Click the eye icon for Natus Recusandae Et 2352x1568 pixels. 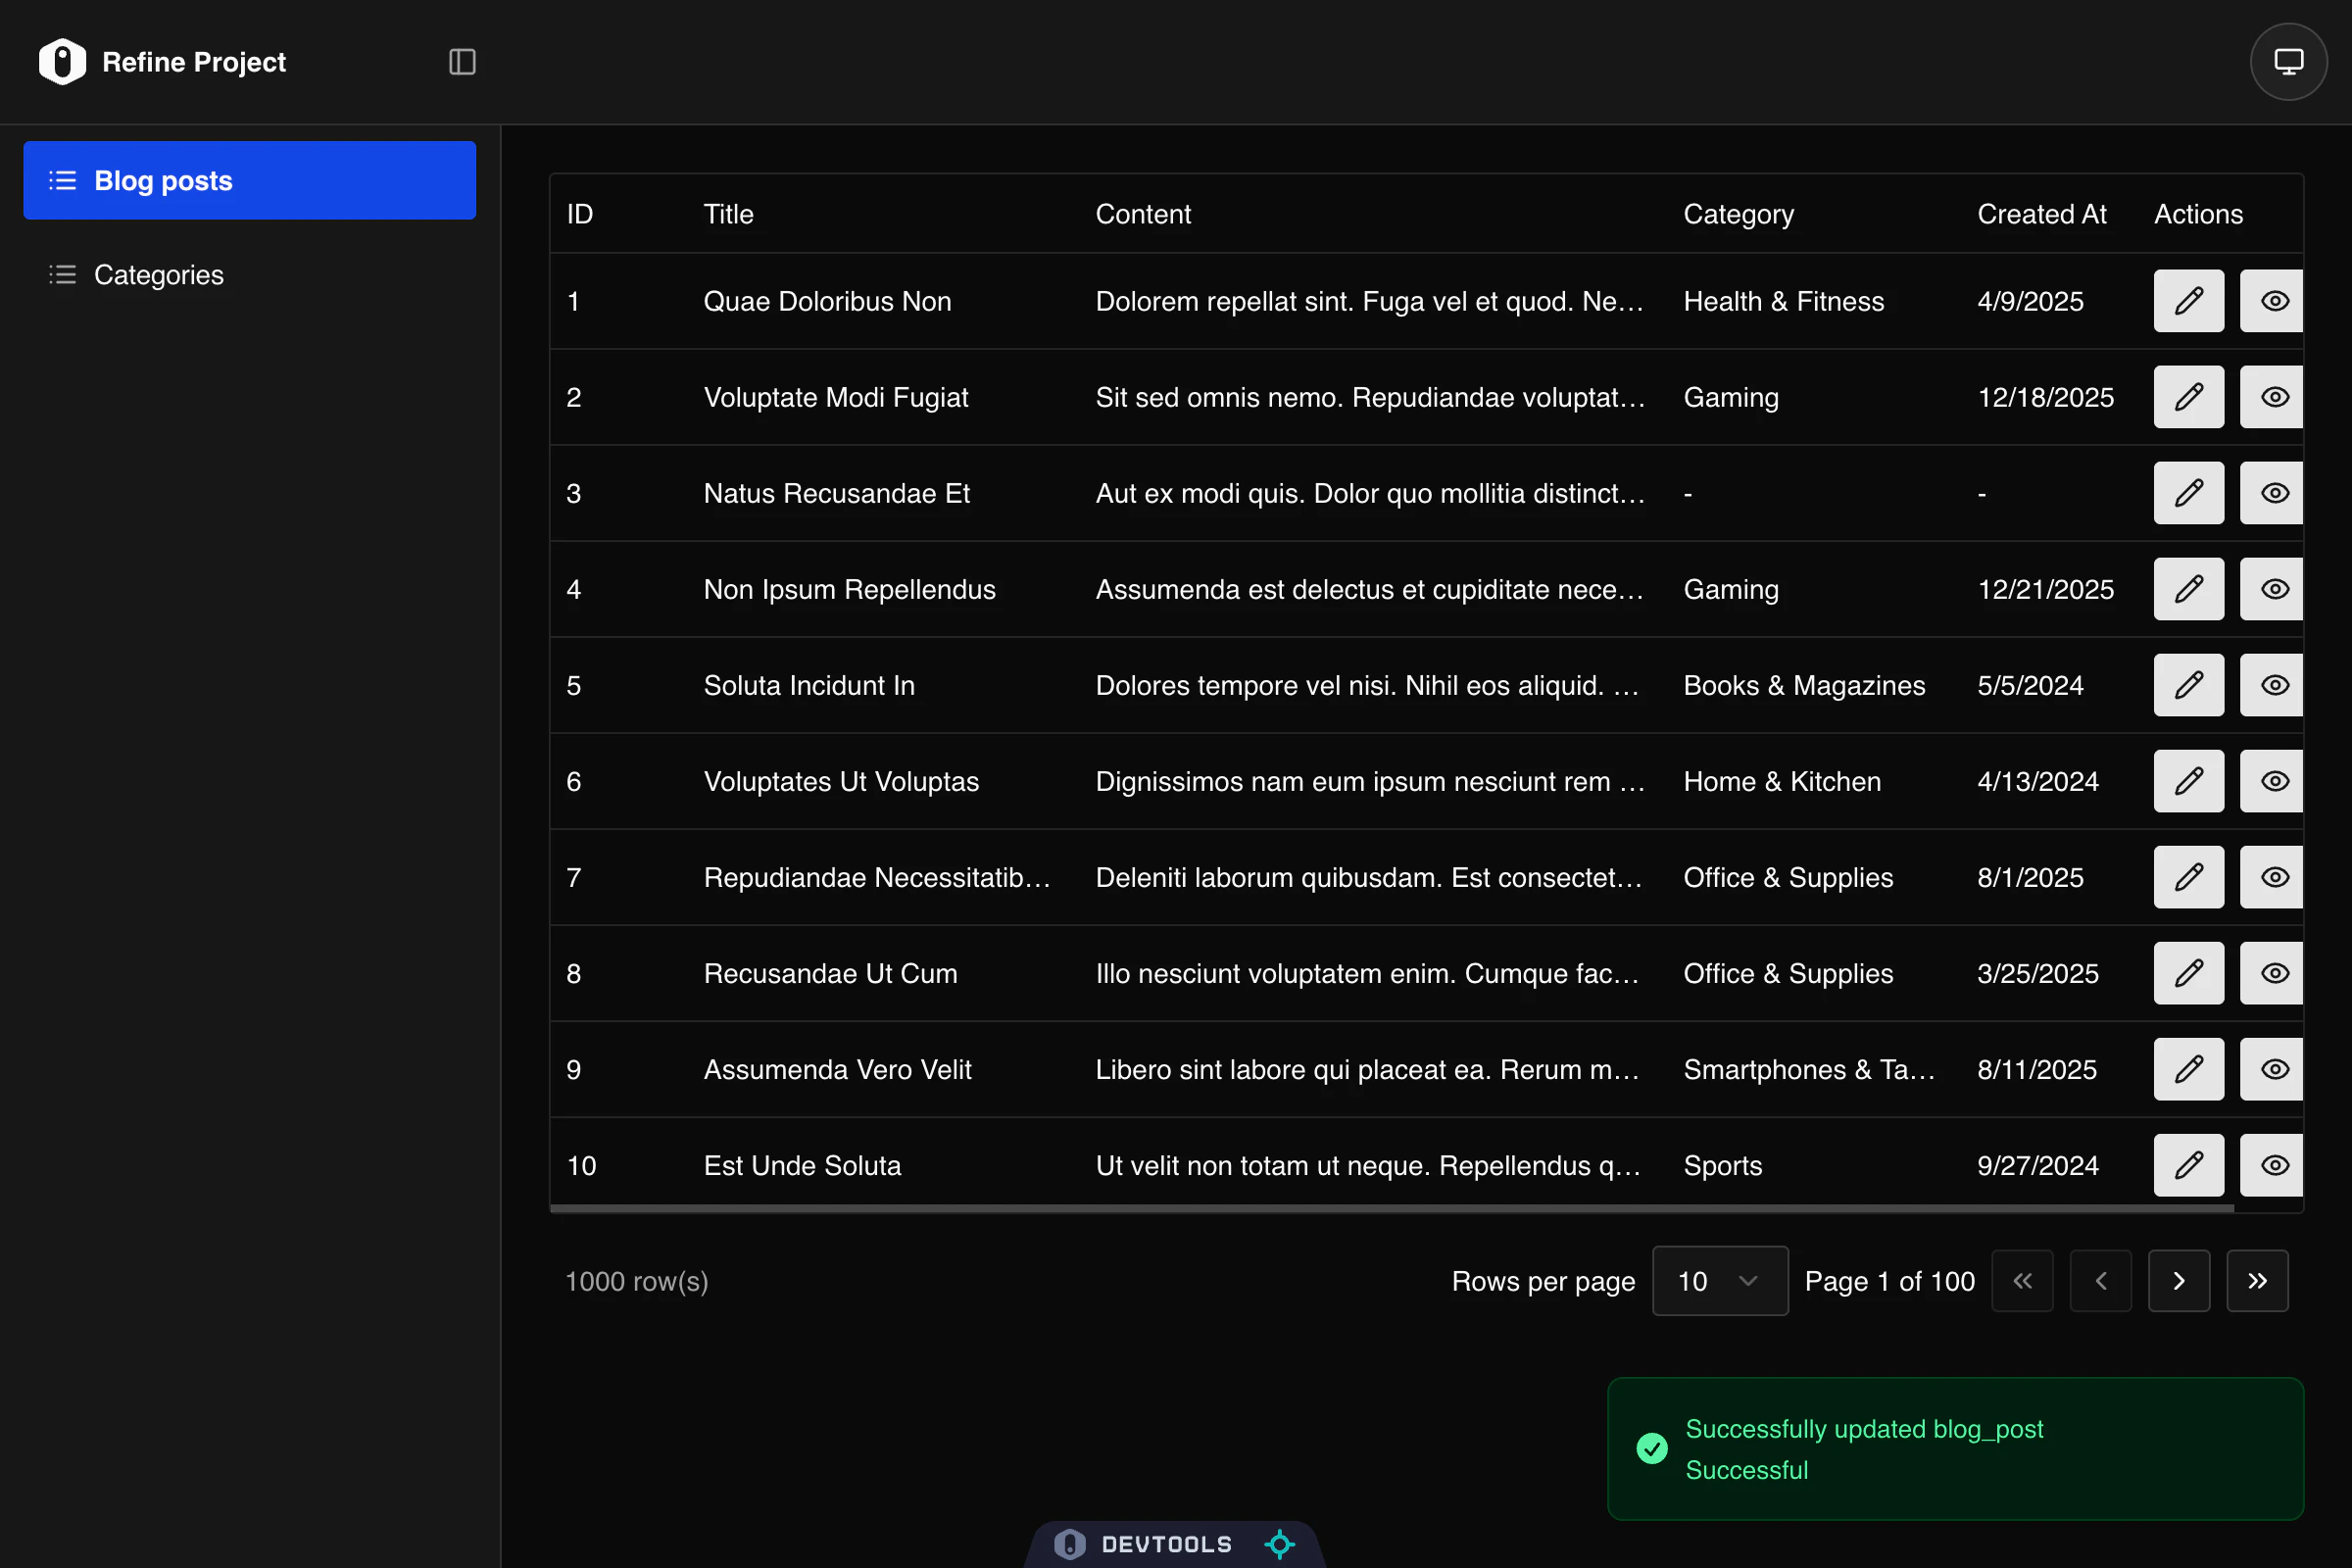click(x=2273, y=493)
